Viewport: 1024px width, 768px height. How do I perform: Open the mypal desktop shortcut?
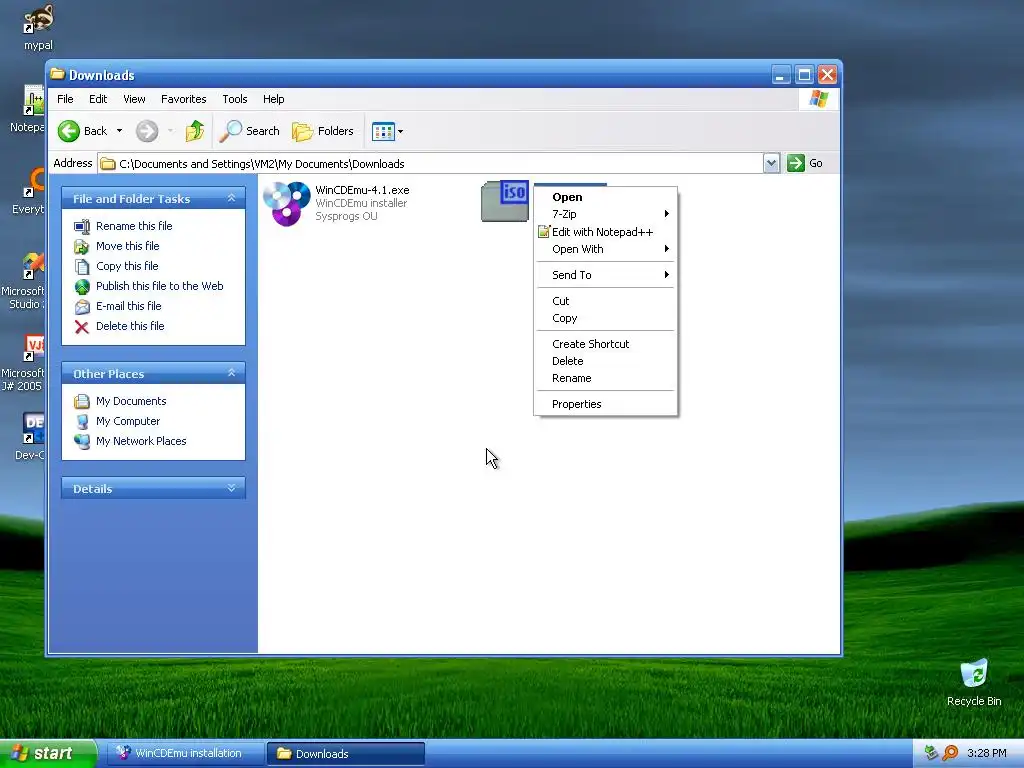coord(38,27)
